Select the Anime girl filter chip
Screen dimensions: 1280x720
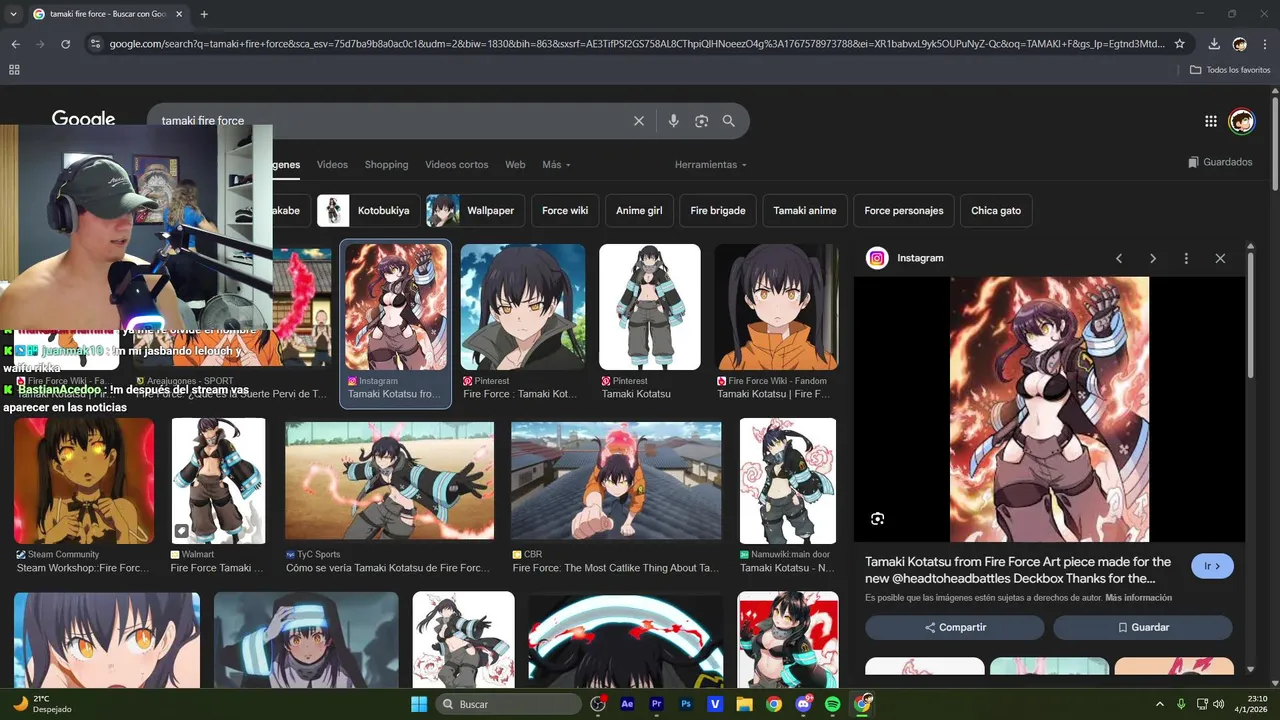639,211
